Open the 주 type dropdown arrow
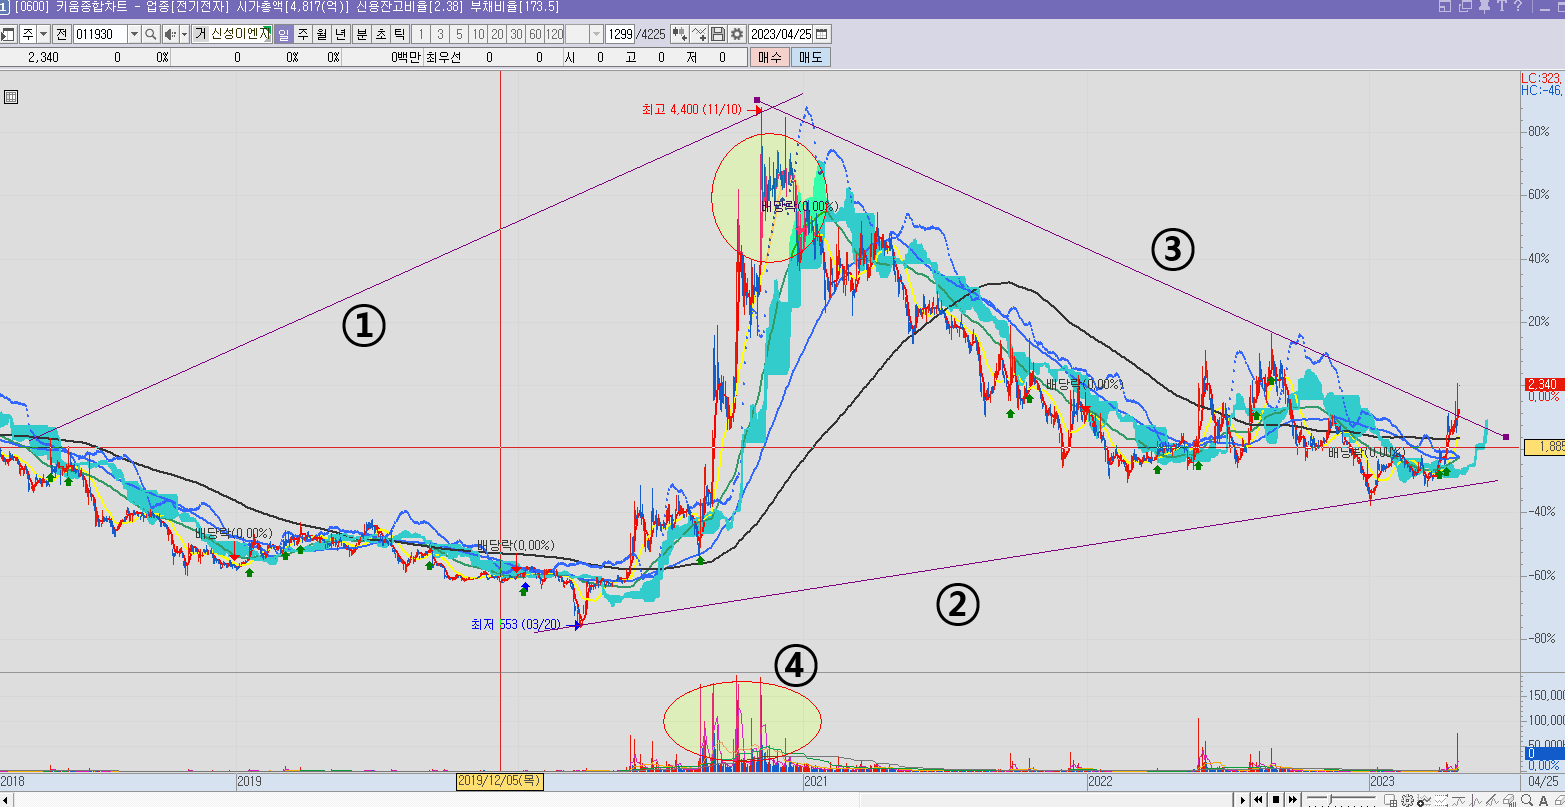 [x=43, y=34]
